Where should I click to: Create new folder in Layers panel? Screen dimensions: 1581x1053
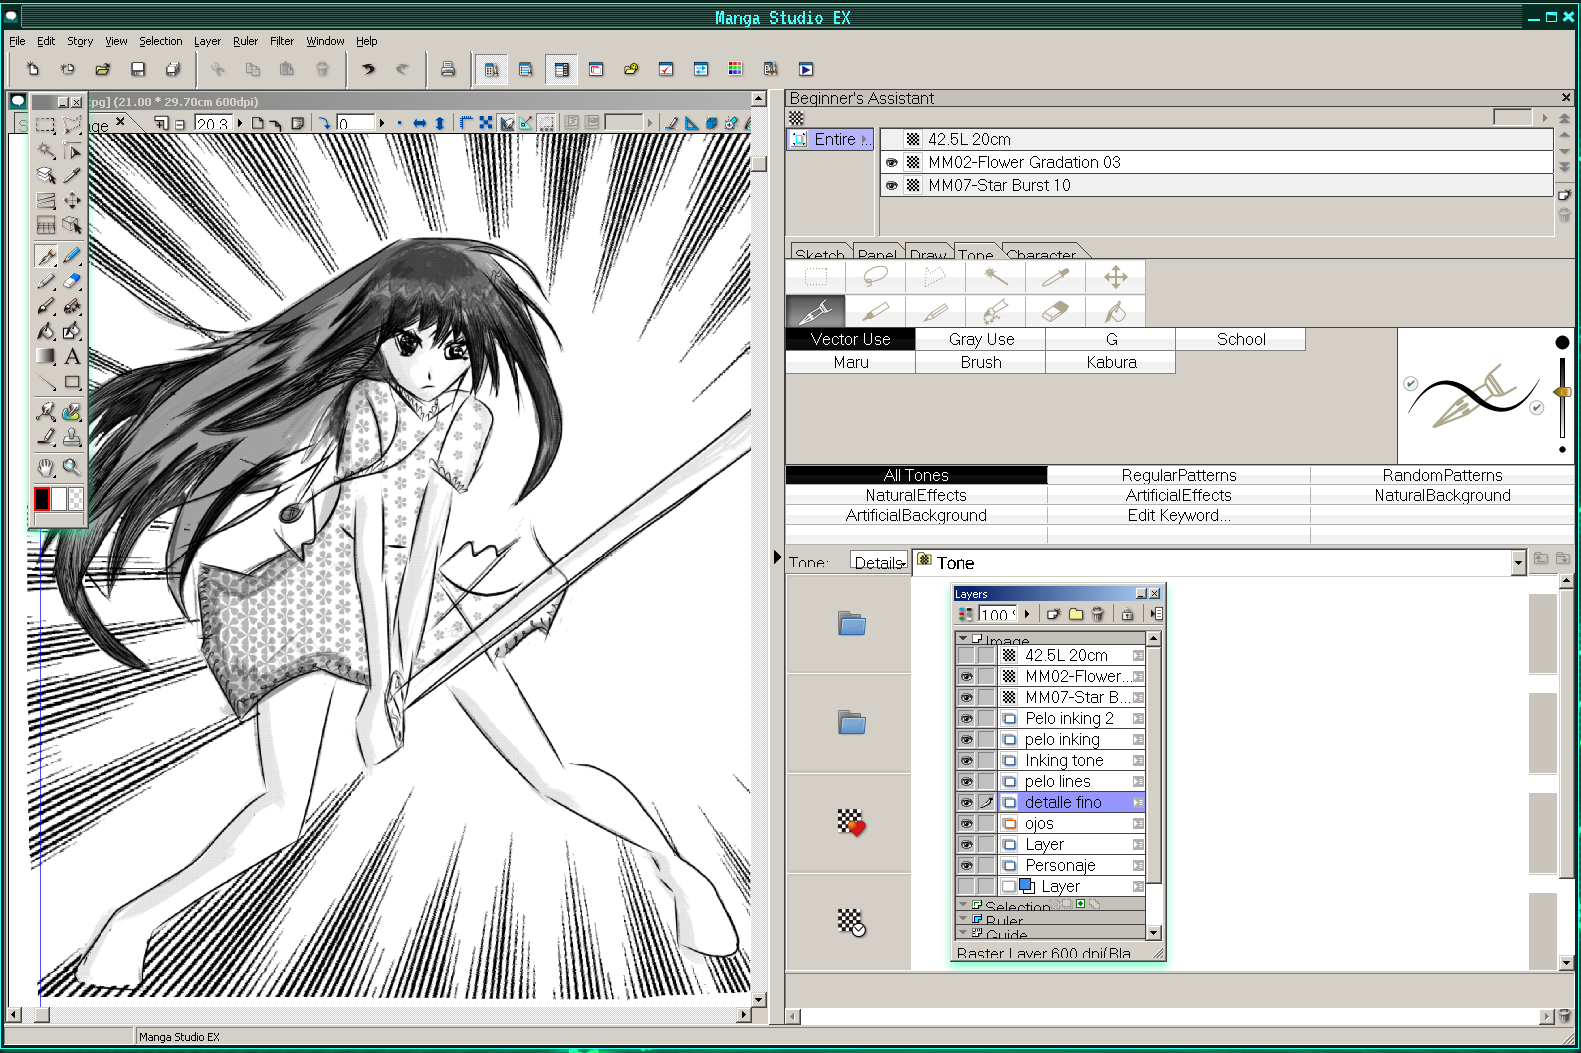(1076, 614)
